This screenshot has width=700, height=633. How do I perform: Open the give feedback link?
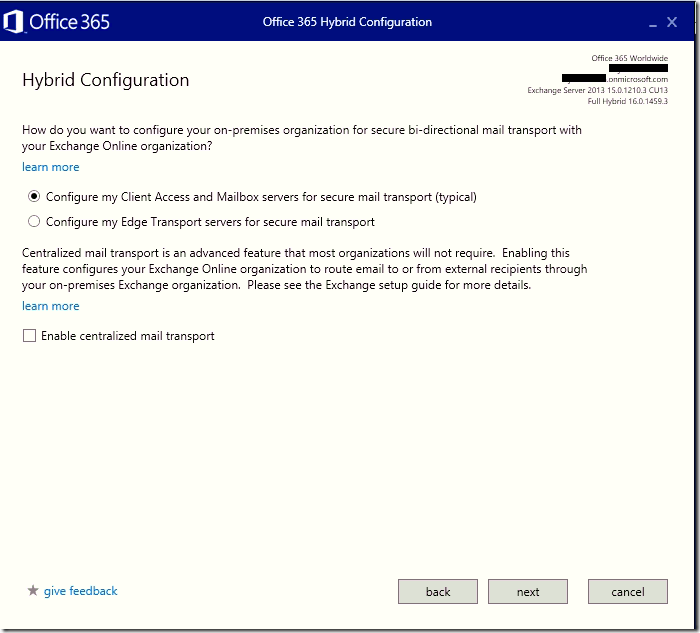[x=80, y=591]
